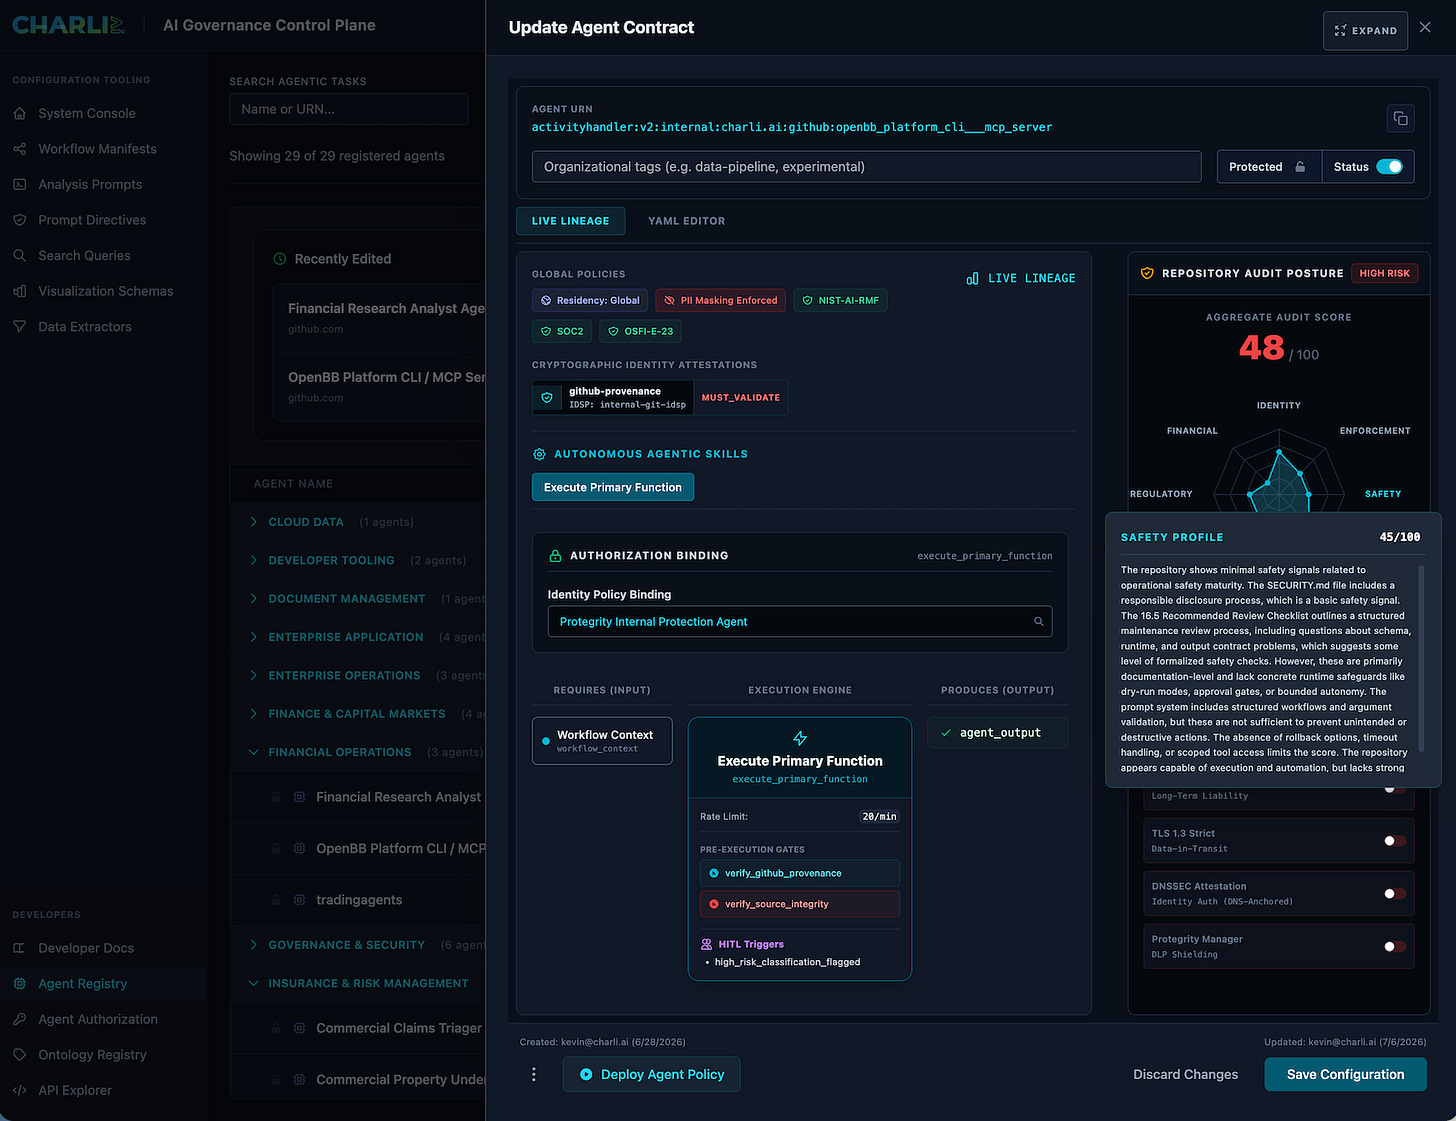The width and height of the screenshot is (1456, 1121).
Task: Click the Developer Docs book icon
Action: pyautogui.click(x=20, y=948)
